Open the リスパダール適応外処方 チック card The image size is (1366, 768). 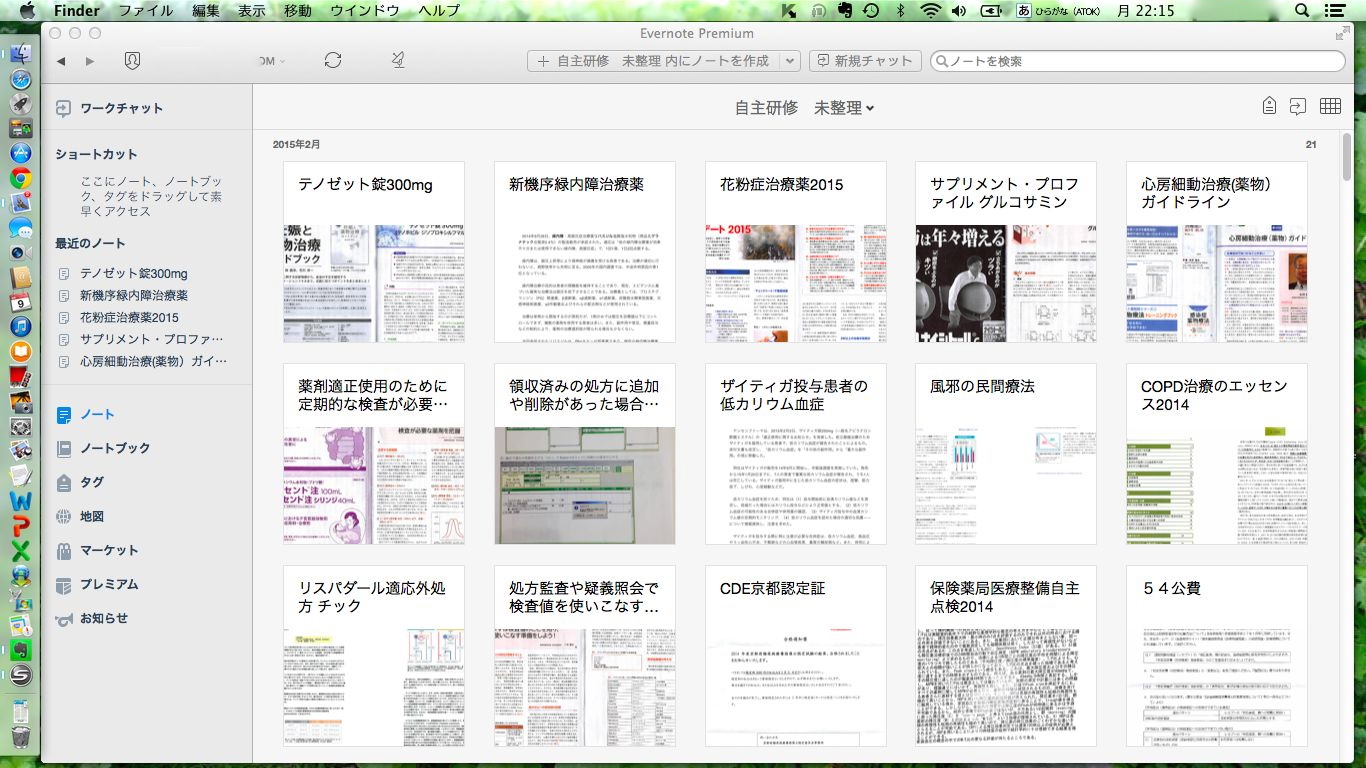tap(374, 656)
